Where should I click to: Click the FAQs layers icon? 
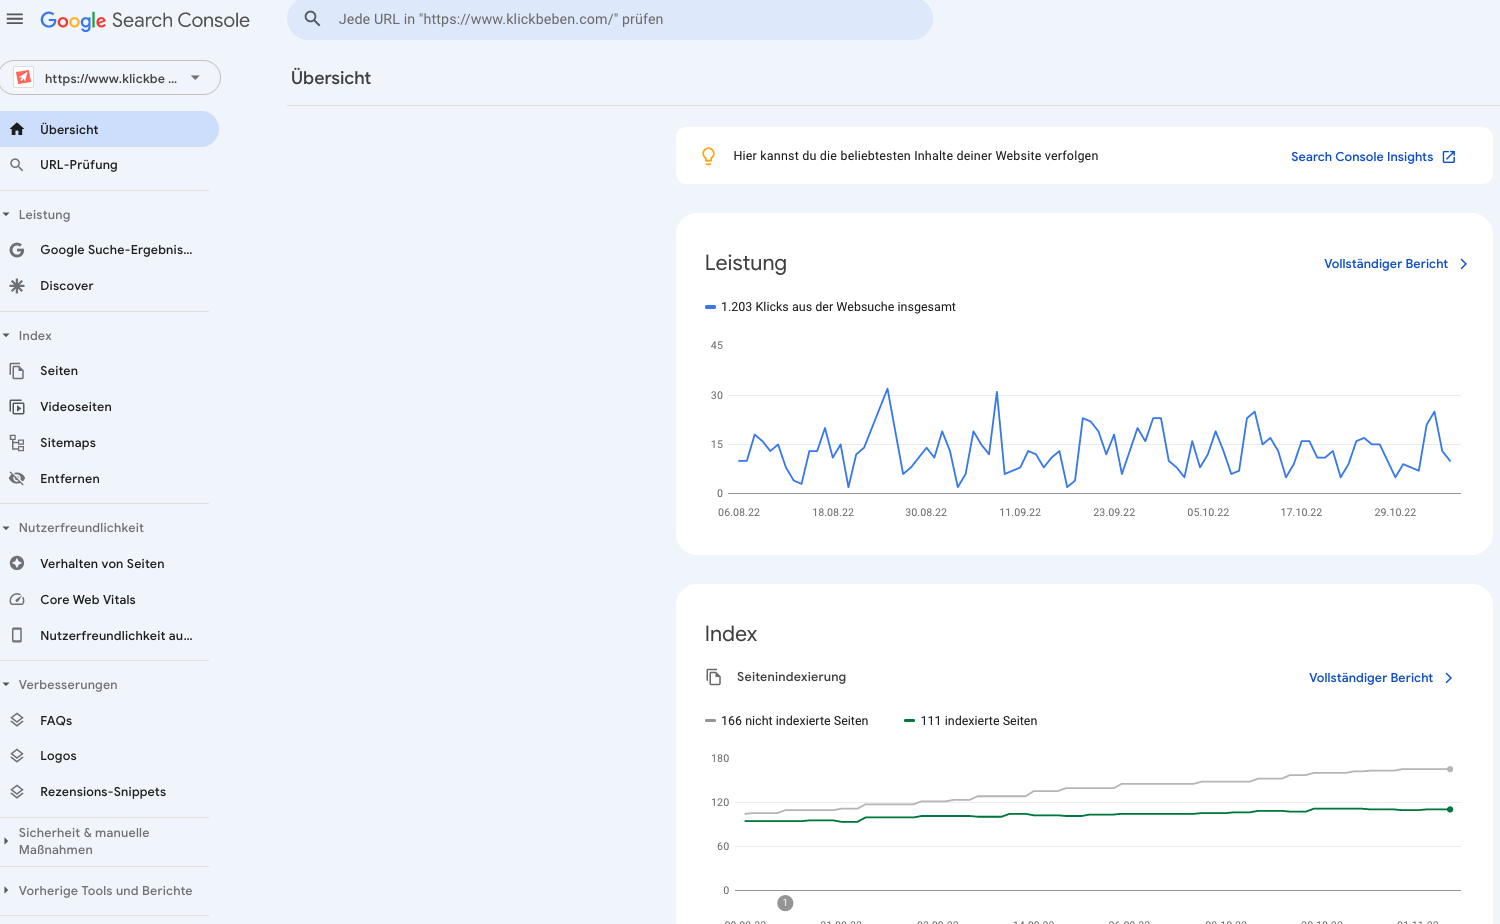[x=17, y=721]
